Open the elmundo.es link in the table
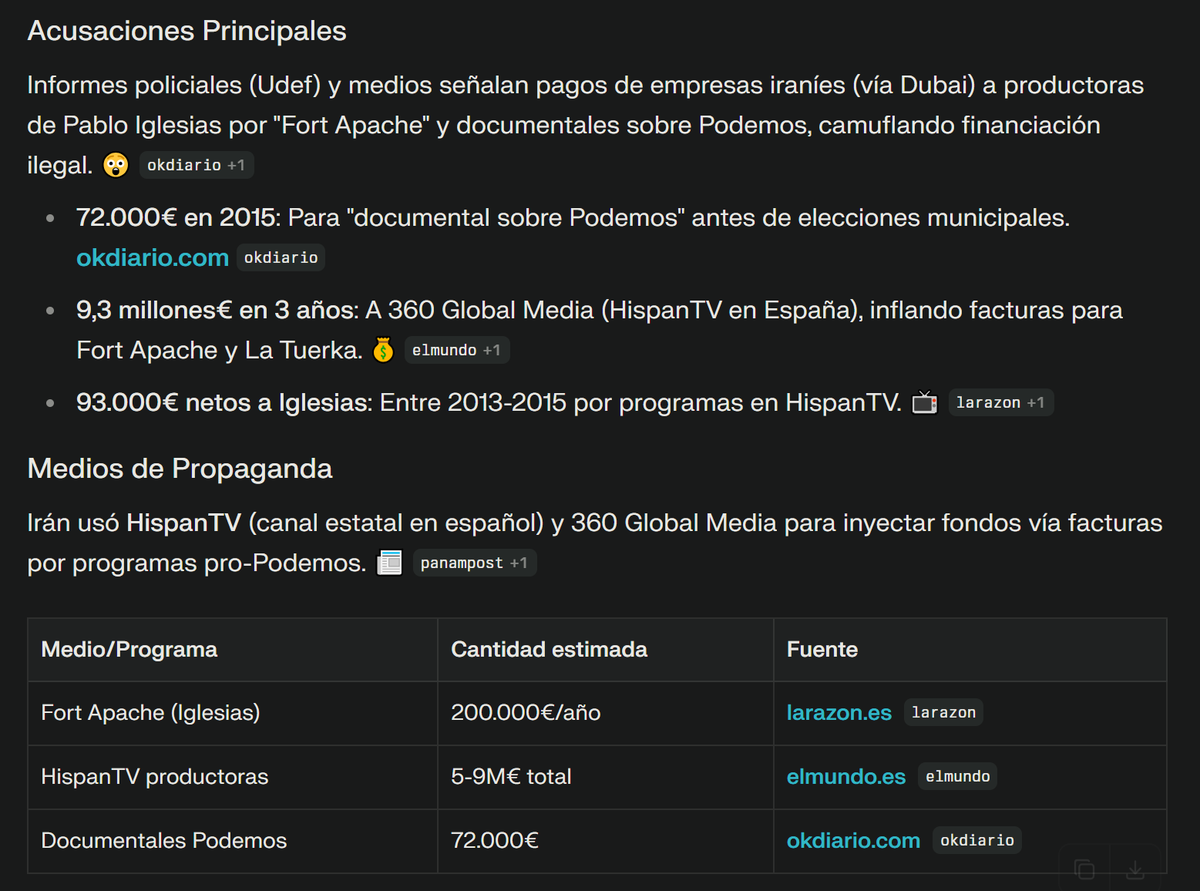Screen dimensions: 1200x891 [x=846, y=776]
